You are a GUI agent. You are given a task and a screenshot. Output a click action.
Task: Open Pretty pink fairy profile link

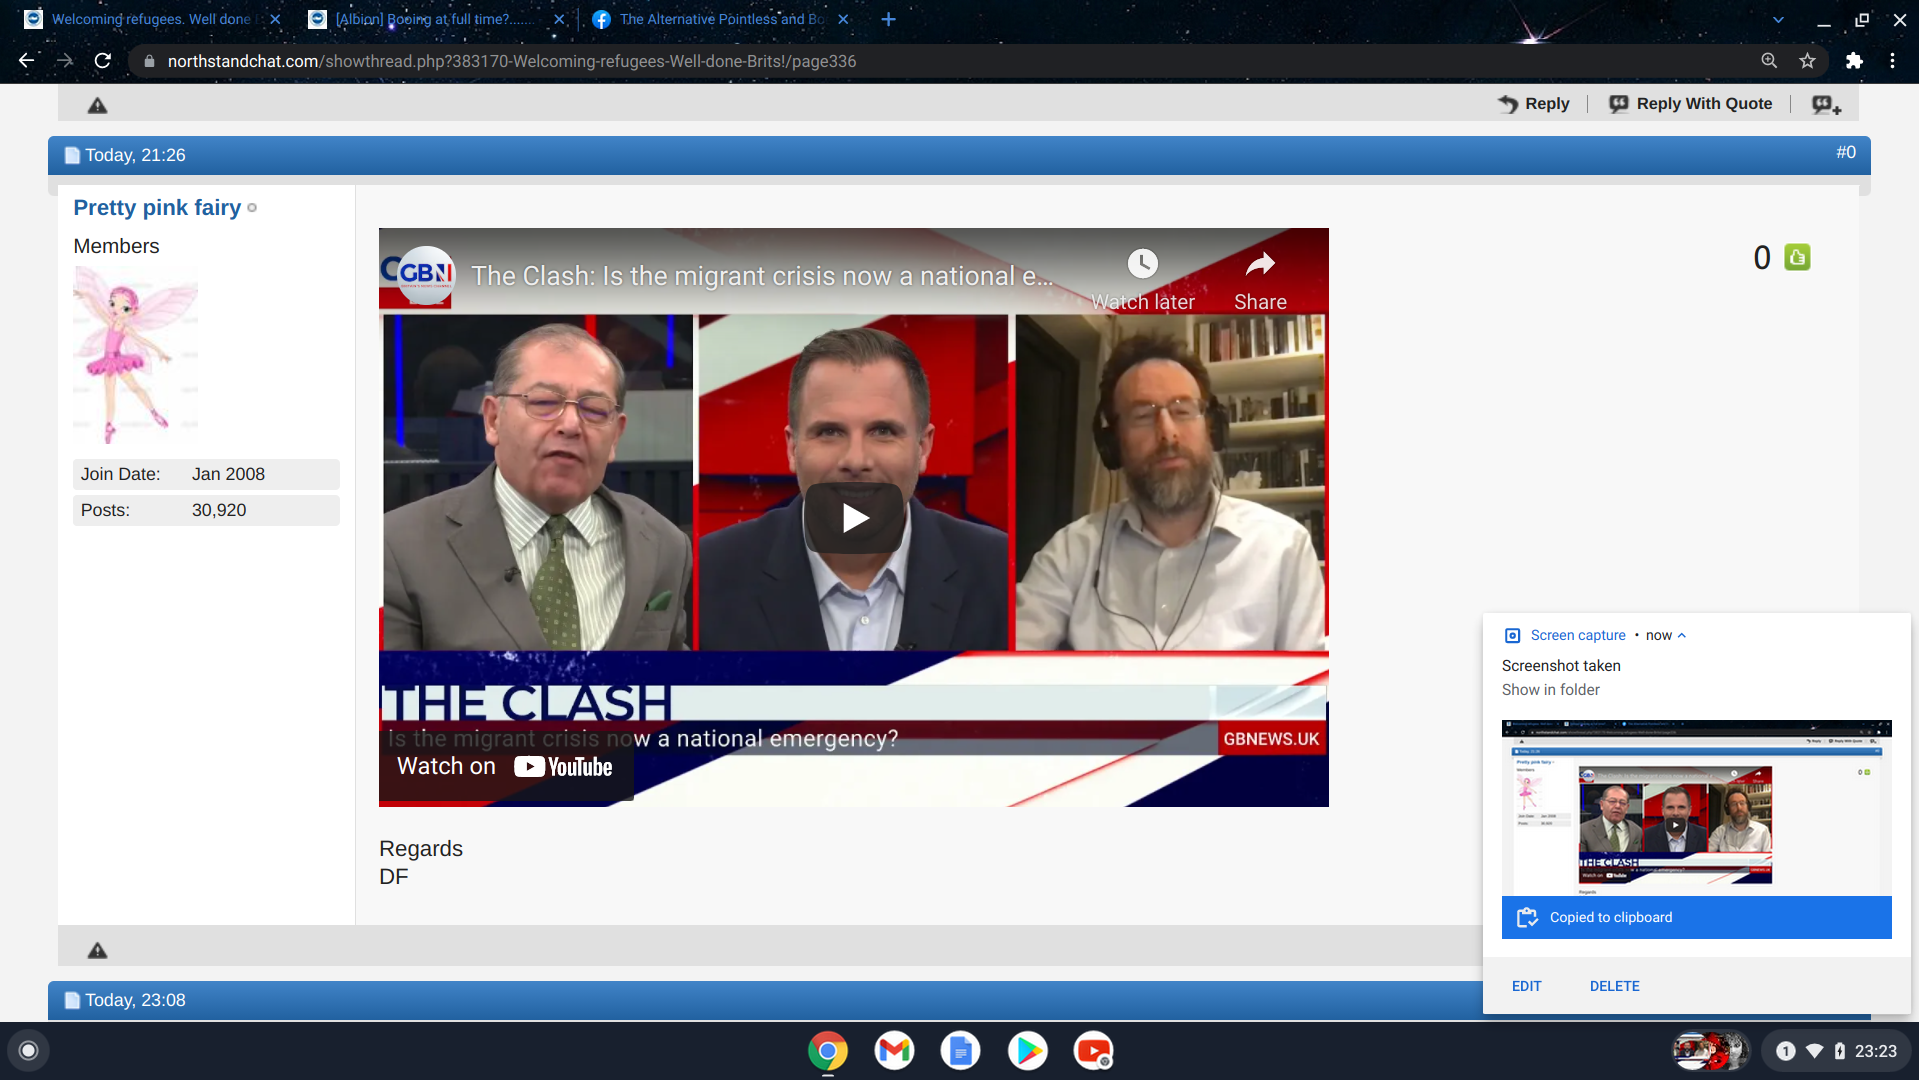[x=157, y=207]
